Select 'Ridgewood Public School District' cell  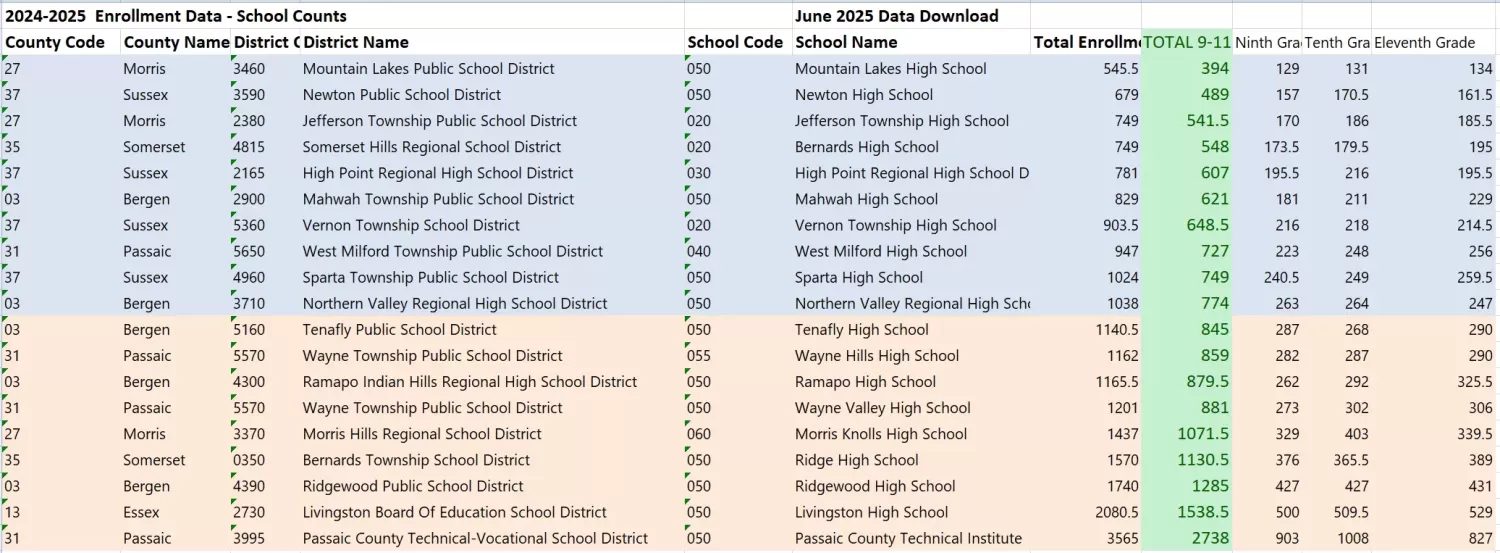491,486
